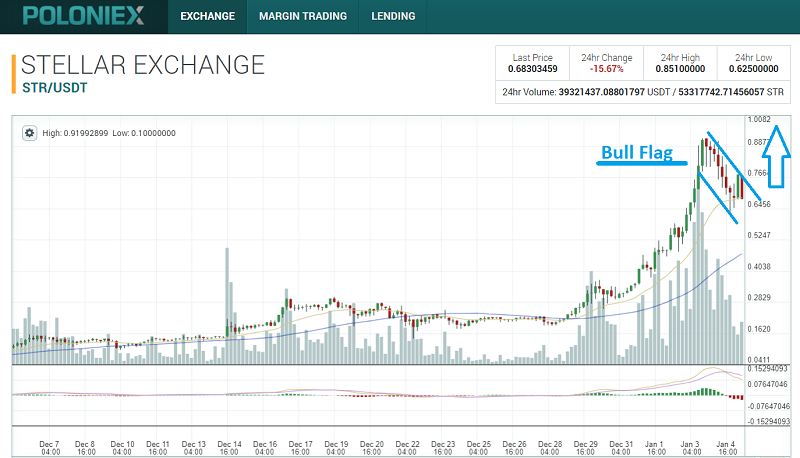Click the MACD 0.07647046 axis label
This screenshot has width=800, height=458.
768,384
